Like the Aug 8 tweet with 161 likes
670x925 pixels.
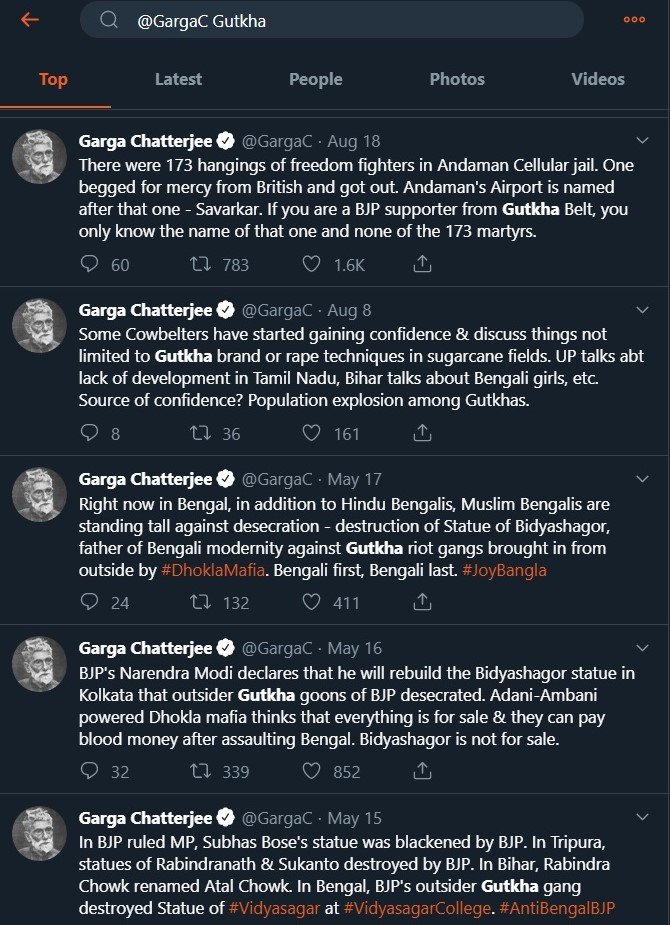coord(311,433)
